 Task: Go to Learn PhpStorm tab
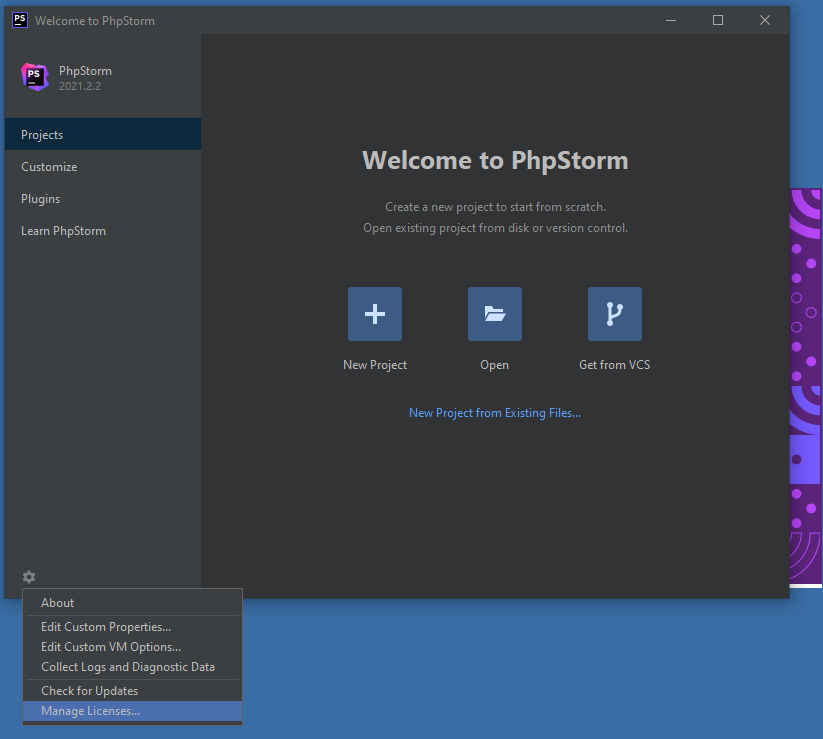pyautogui.click(x=103, y=230)
